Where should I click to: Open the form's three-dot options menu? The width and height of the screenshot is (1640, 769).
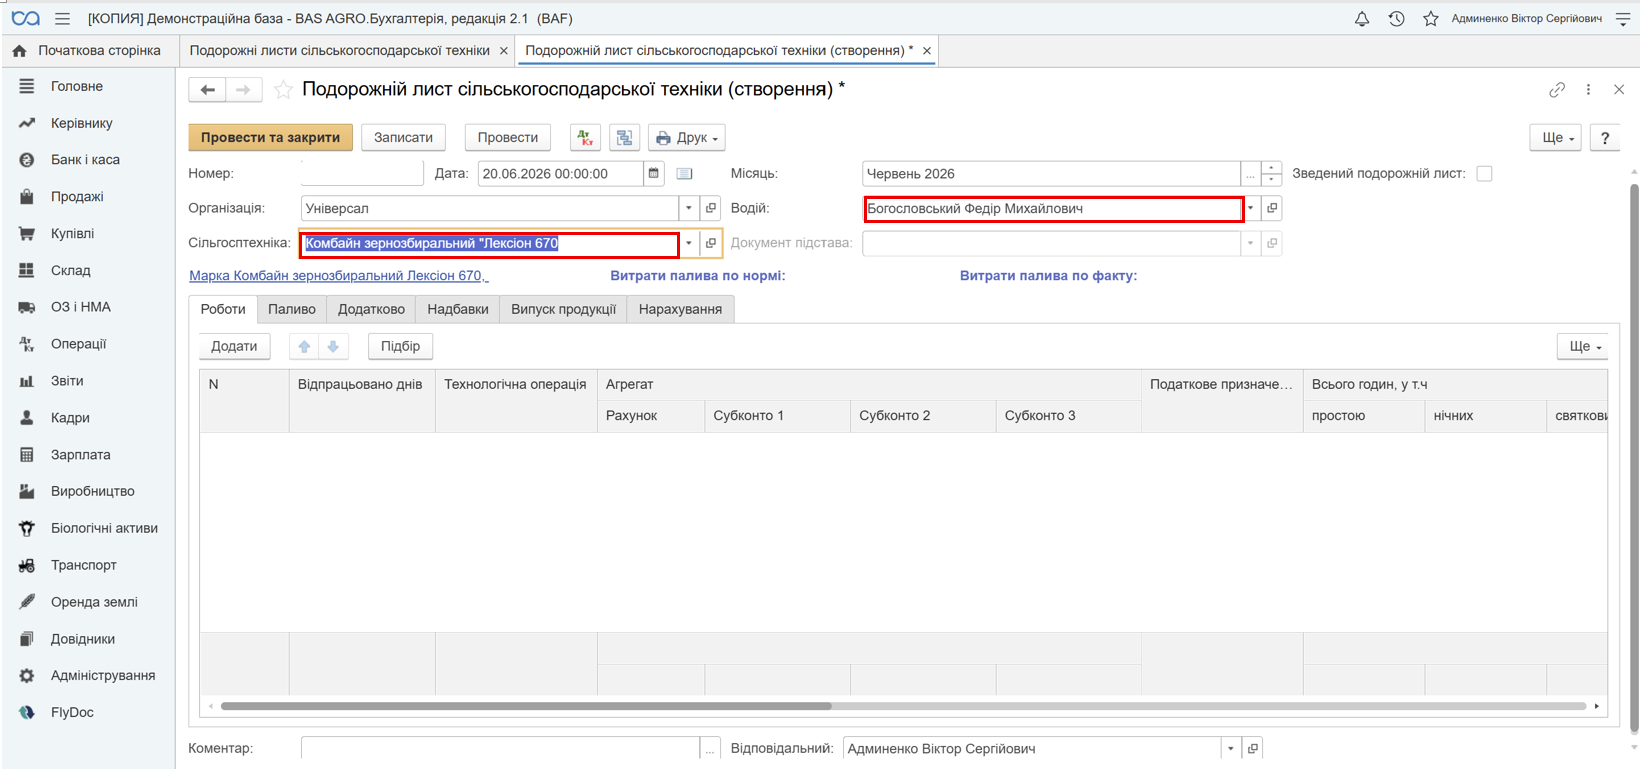[1588, 90]
